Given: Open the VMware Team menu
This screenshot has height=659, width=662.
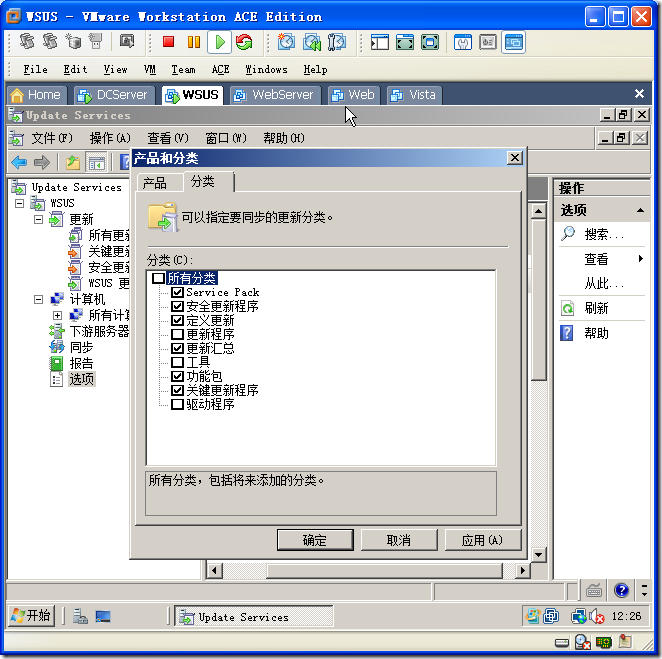Looking at the screenshot, I should pyautogui.click(x=183, y=69).
